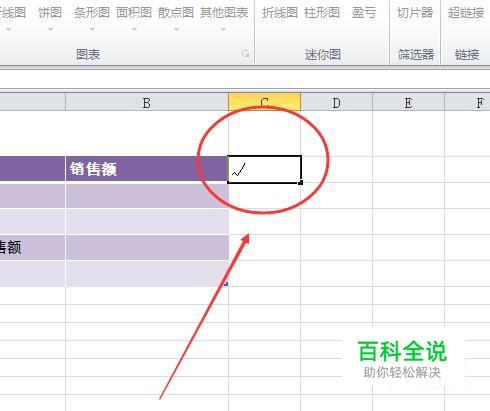Viewport: 490px width, 411px height.
Task: Expand dropdown arrow under 条形图
Action: click(92, 29)
